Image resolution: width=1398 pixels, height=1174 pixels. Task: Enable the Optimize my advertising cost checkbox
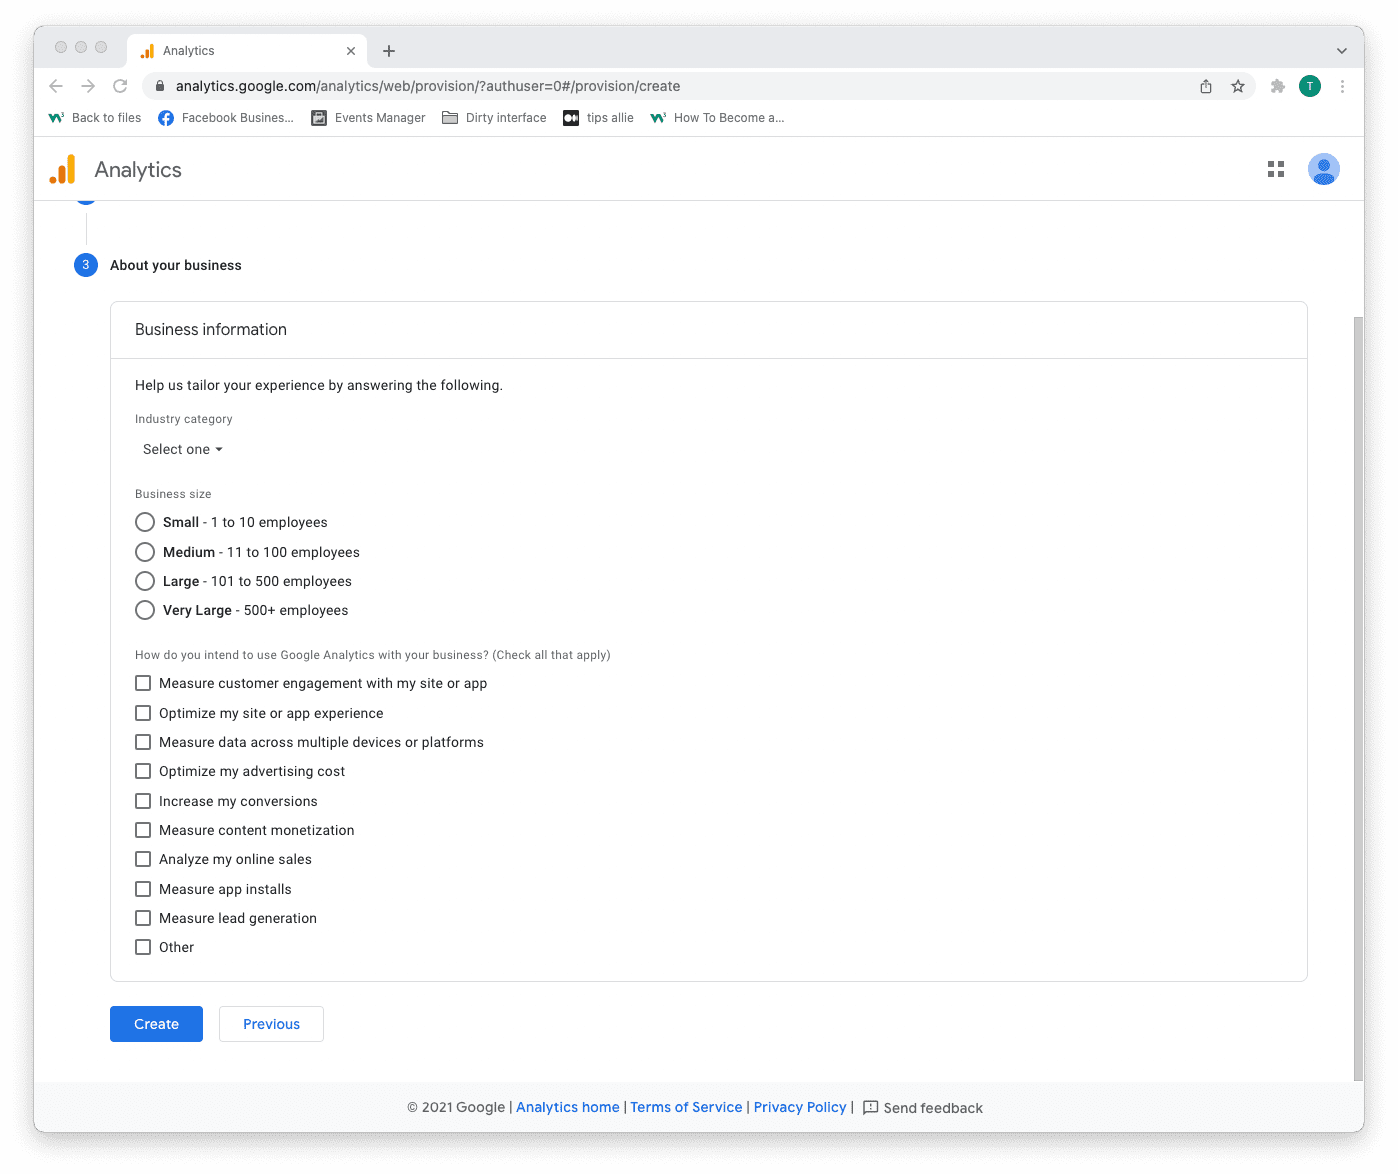(x=143, y=771)
